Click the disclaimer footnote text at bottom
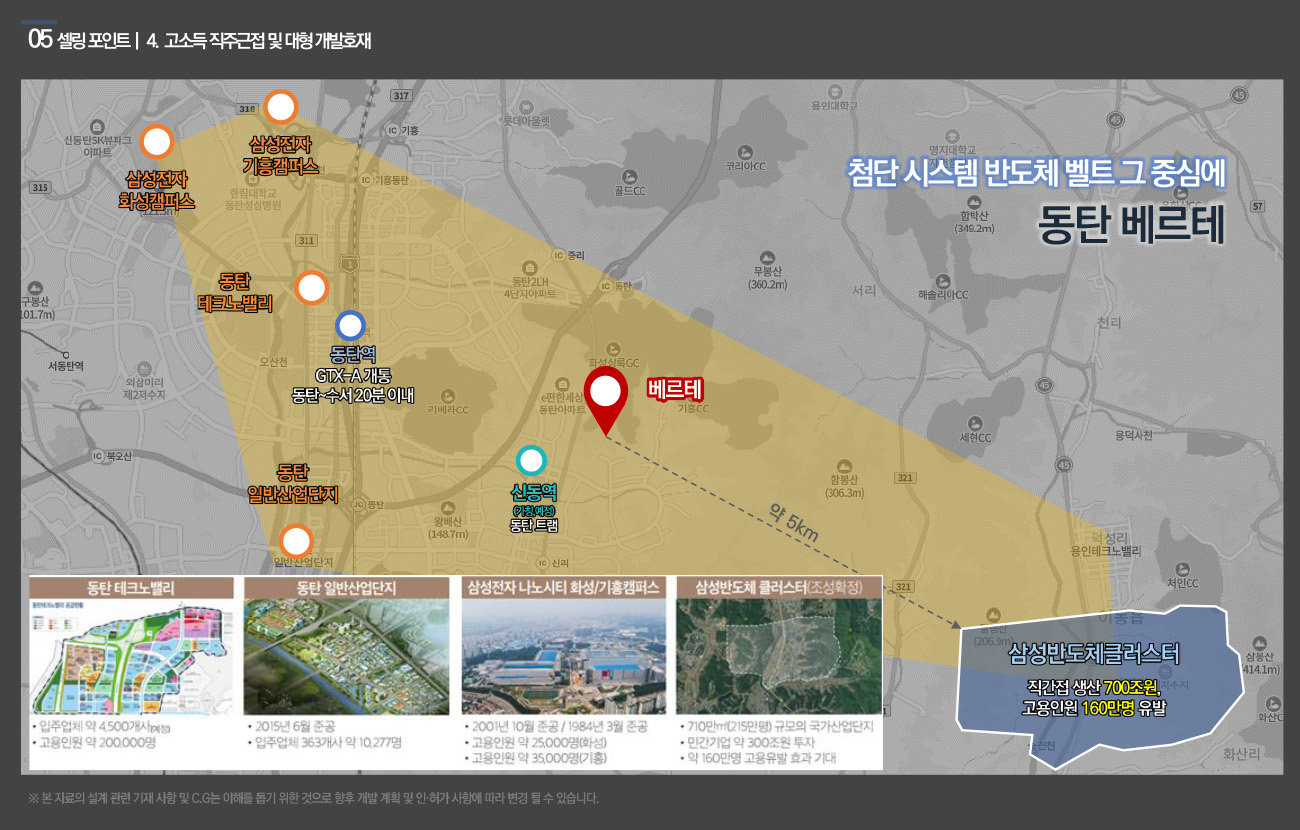The width and height of the screenshot is (1300, 830). pyautogui.click(x=314, y=798)
